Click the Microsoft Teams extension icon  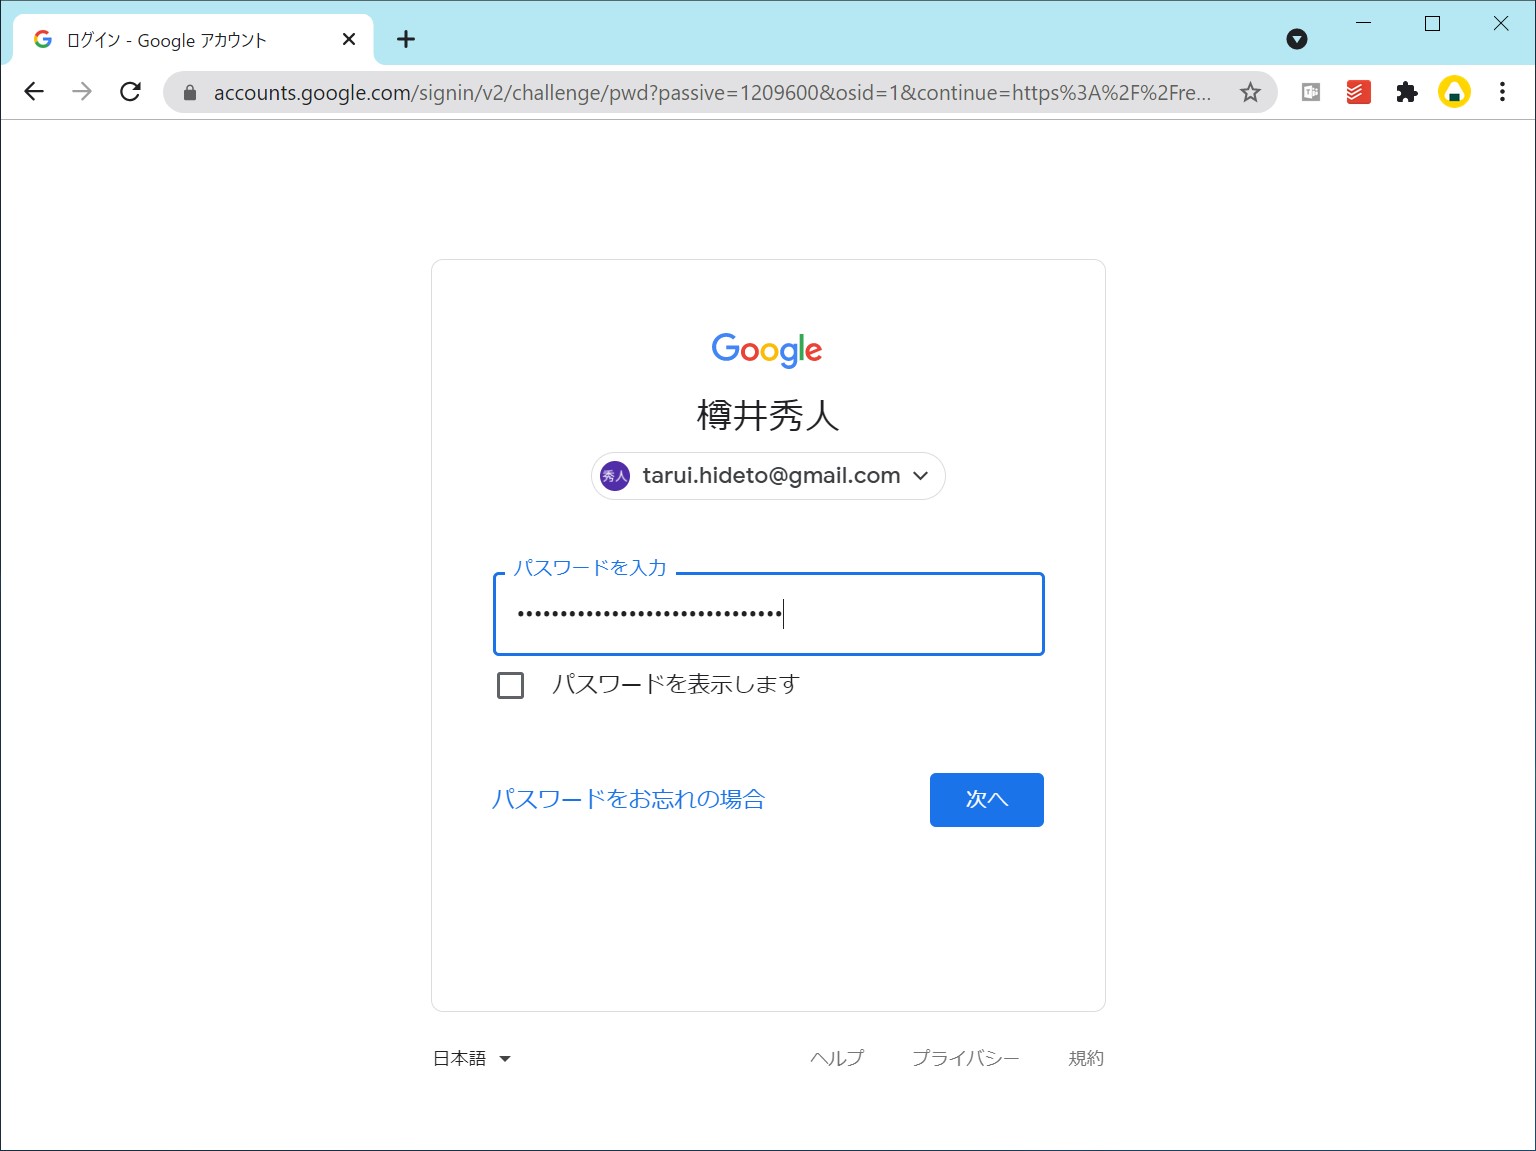coord(1309,91)
